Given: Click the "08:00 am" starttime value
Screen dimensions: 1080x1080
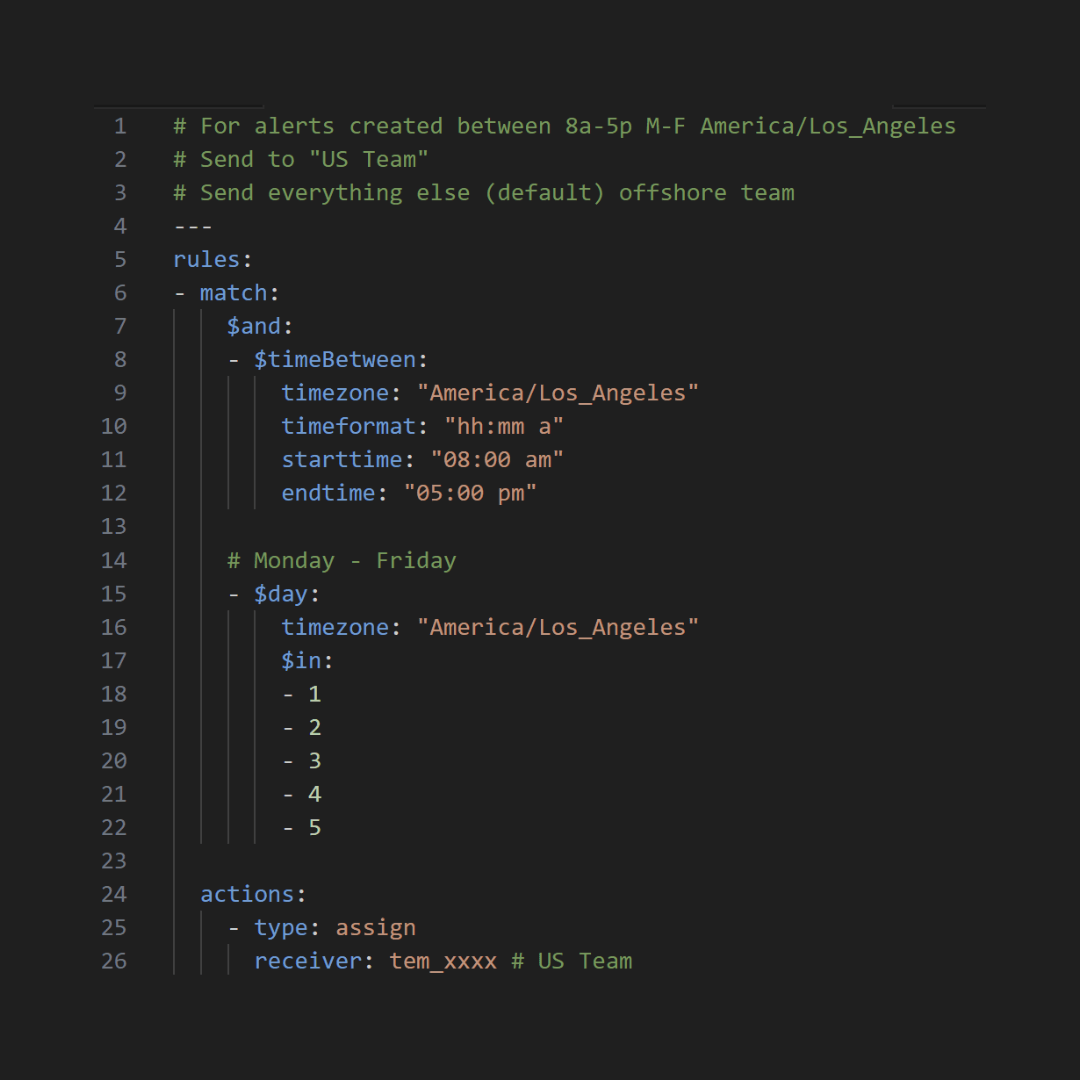Looking at the screenshot, I should [x=497, y=460].
